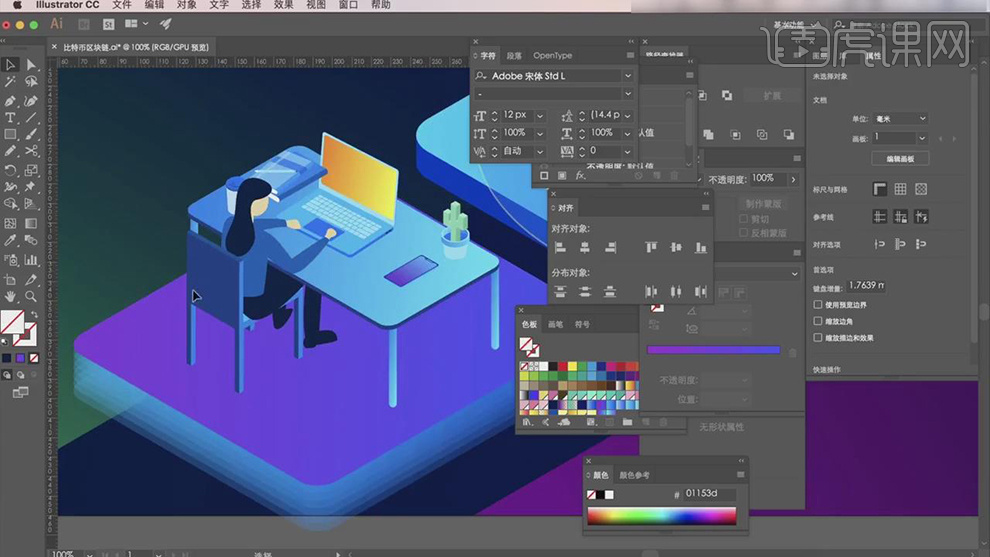Show the grid icon in properties panel

900,189
